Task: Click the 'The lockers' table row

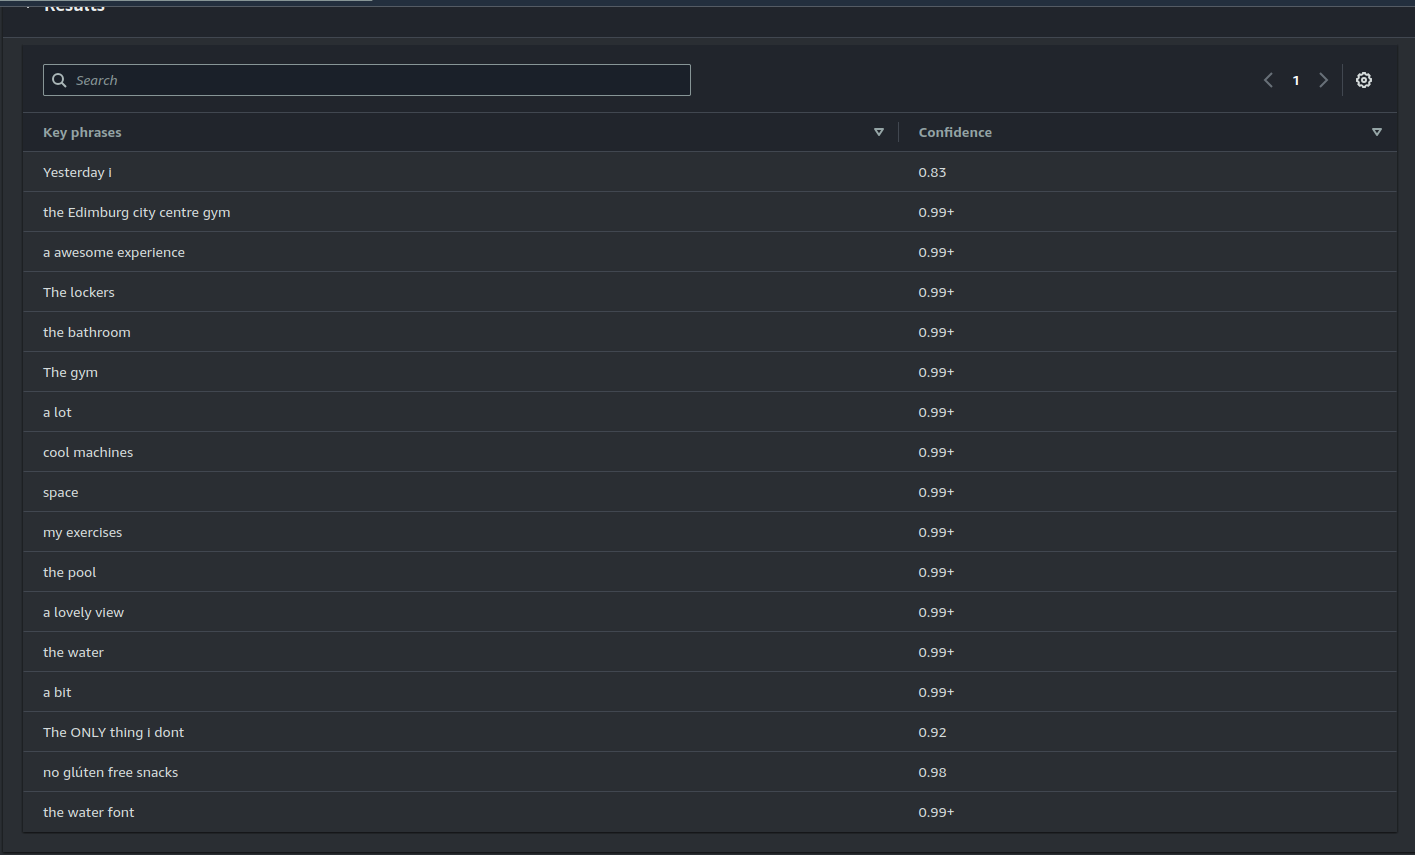Action: point(78,291)
